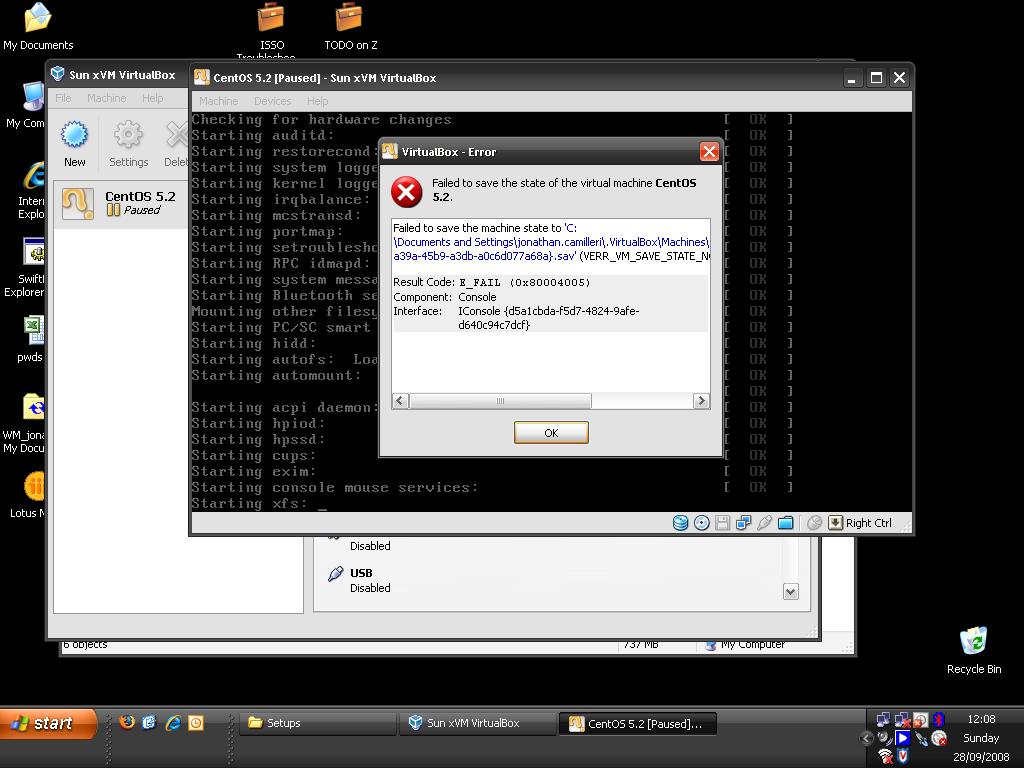
Task: Click the mouse capture indicator in VM status bar
Action: (x=814, y=523)
